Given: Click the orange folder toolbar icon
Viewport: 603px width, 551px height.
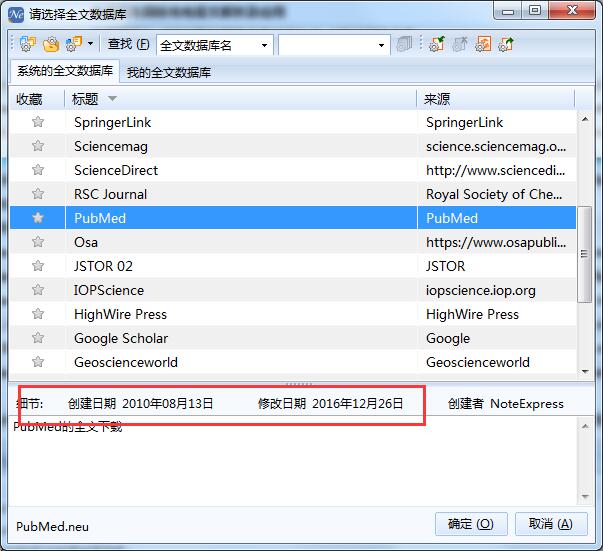Looking at the screenshot, I should point(51,45).
